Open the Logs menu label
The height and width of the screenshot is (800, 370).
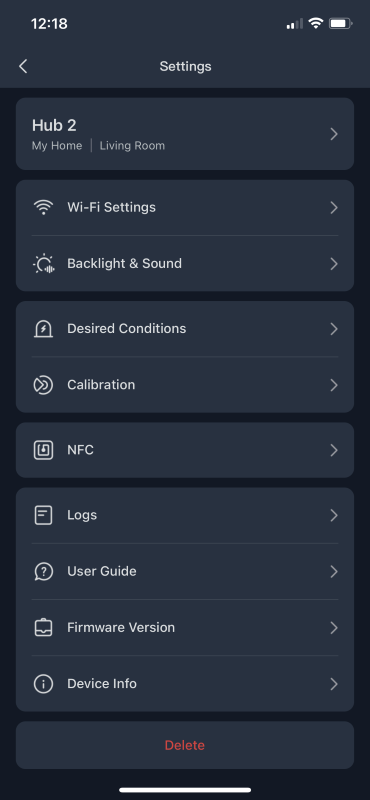(82, 515)
